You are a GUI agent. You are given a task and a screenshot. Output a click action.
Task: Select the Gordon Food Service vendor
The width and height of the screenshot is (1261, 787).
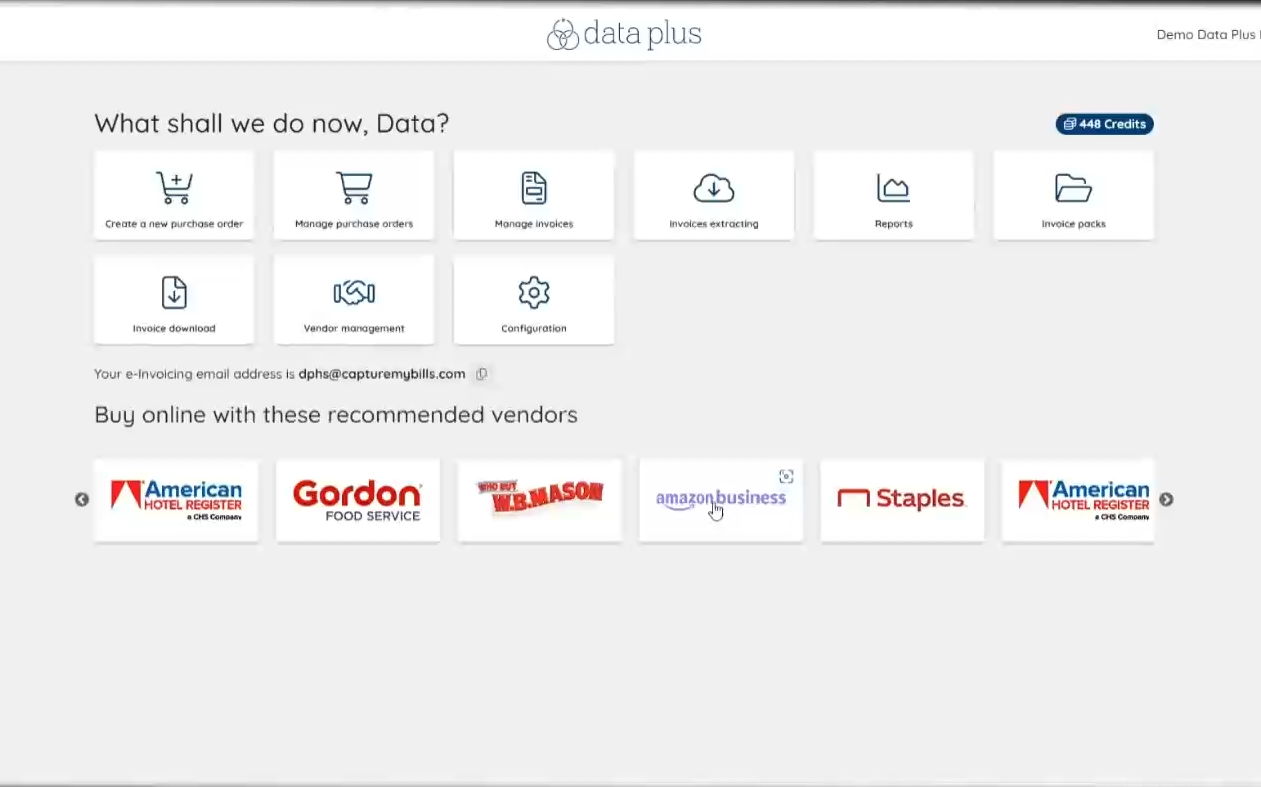pos(358,500)
